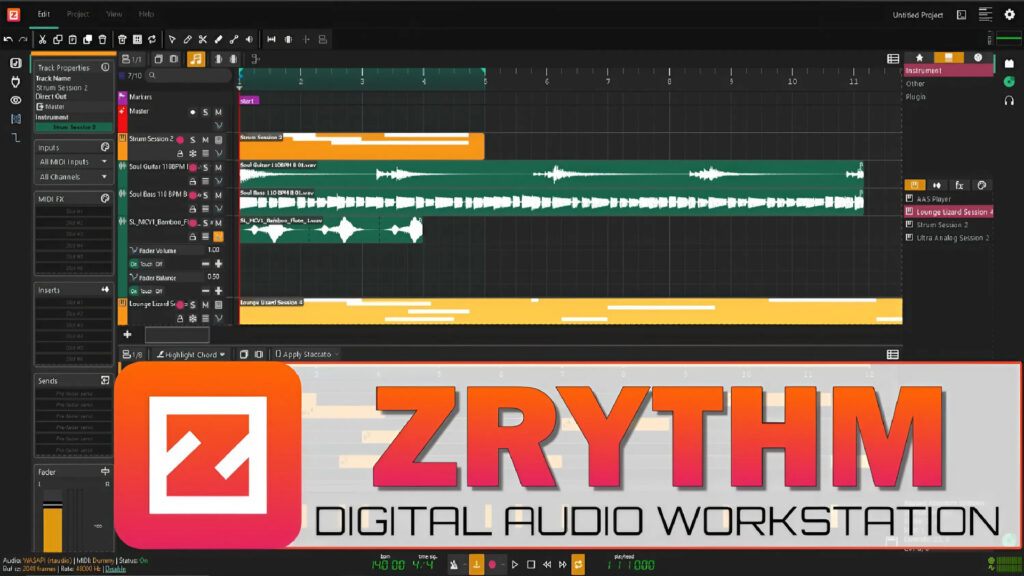Click the scissors Cut icon in toolbar
Image resolution: width=1024 pixels, height=576 pixels.
click(43, 39)
